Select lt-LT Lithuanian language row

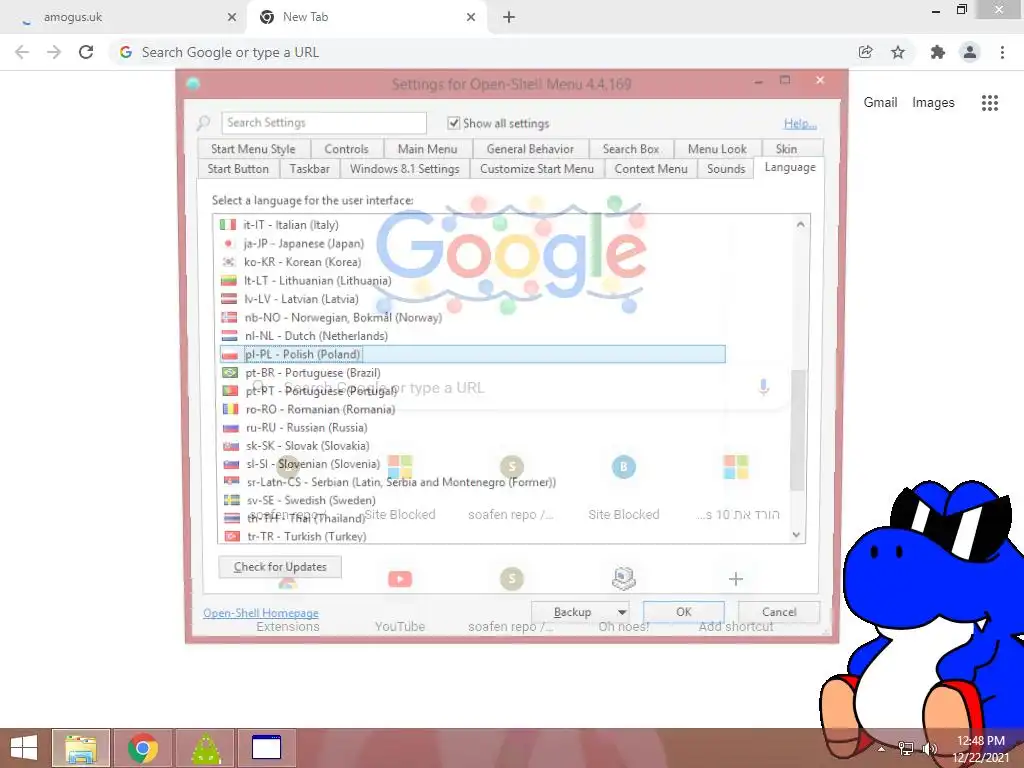pos(473,280)
